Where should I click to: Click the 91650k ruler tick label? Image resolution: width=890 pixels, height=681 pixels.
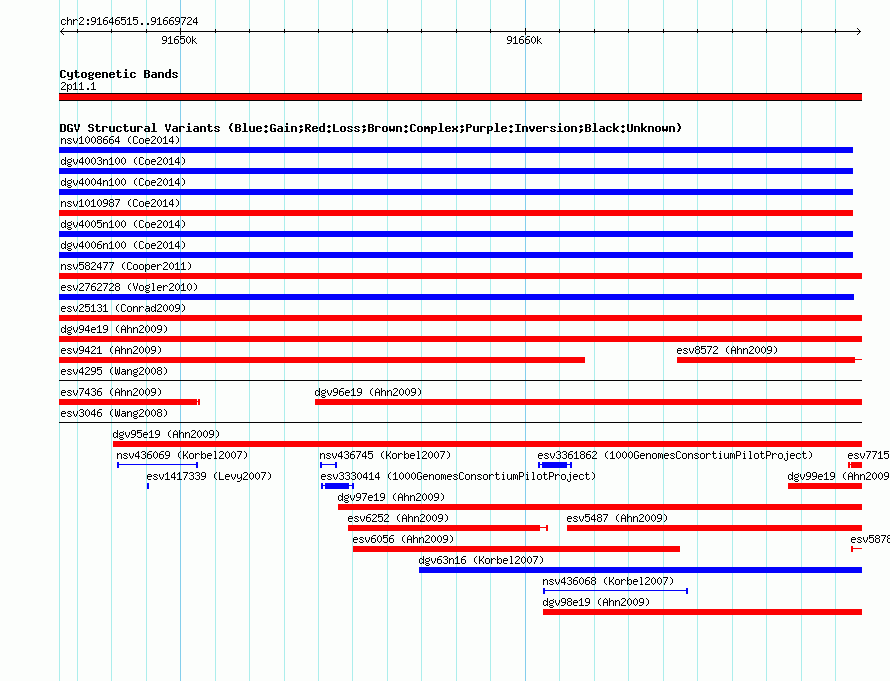click(x=179, y=40)
